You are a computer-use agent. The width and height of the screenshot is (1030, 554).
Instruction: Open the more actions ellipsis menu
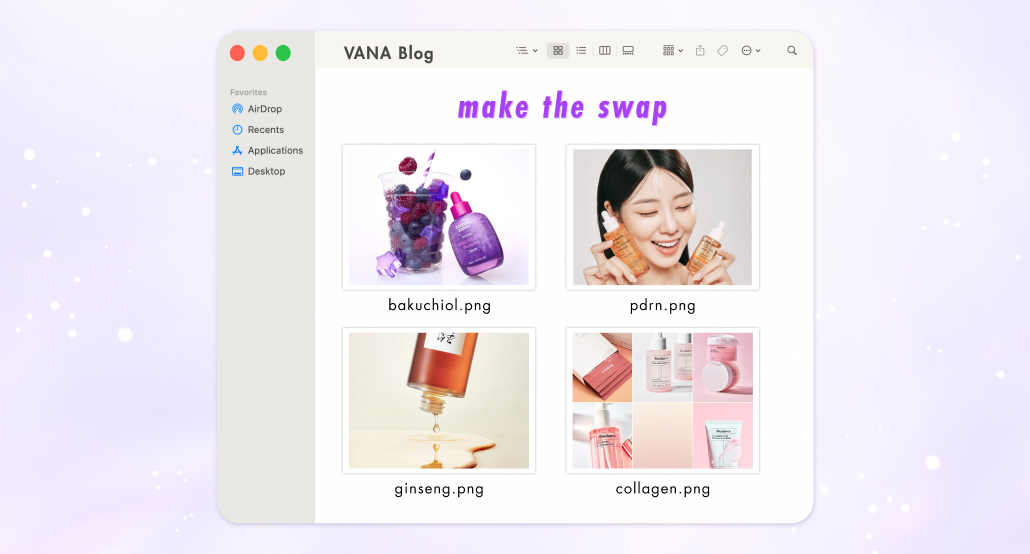tap(750, 51)
